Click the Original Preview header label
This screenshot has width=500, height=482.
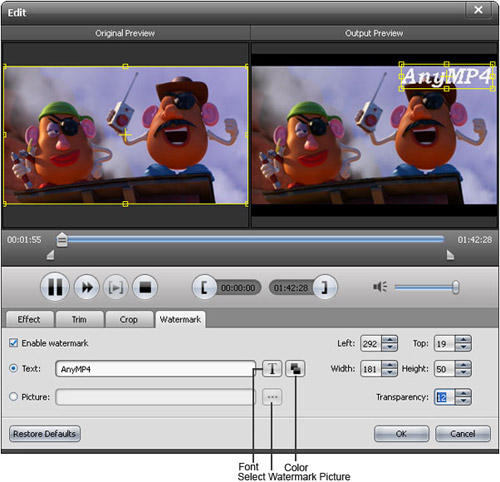[125, 33]
